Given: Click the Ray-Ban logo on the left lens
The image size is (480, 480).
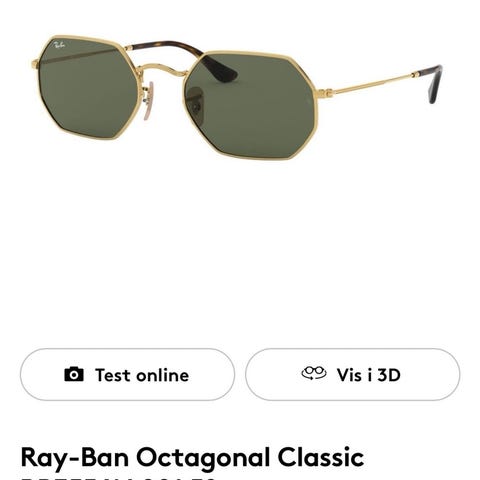Looking at the screenshot, I should 59,45.
